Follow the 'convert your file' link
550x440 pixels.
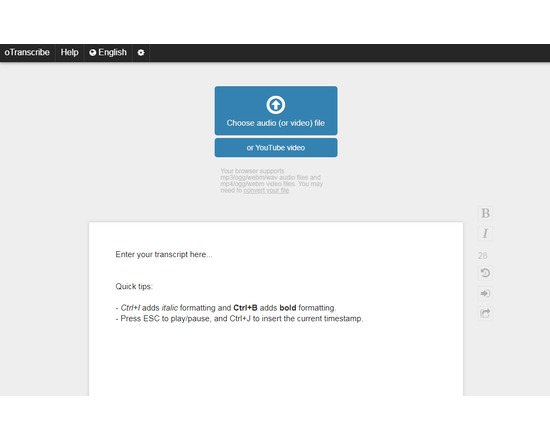(266, 190)
